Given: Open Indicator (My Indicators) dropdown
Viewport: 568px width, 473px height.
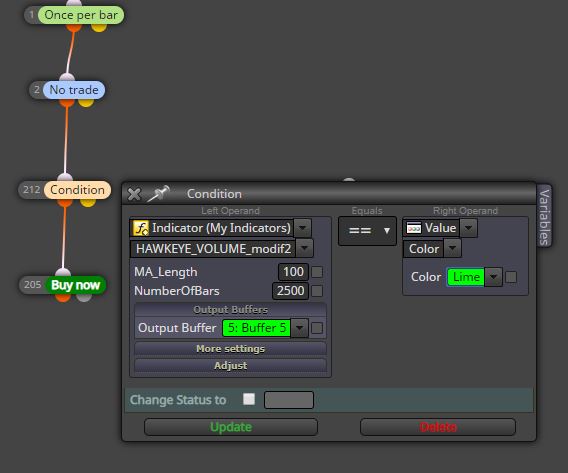Looking at the screenshot, I should [x=302, y=228].
